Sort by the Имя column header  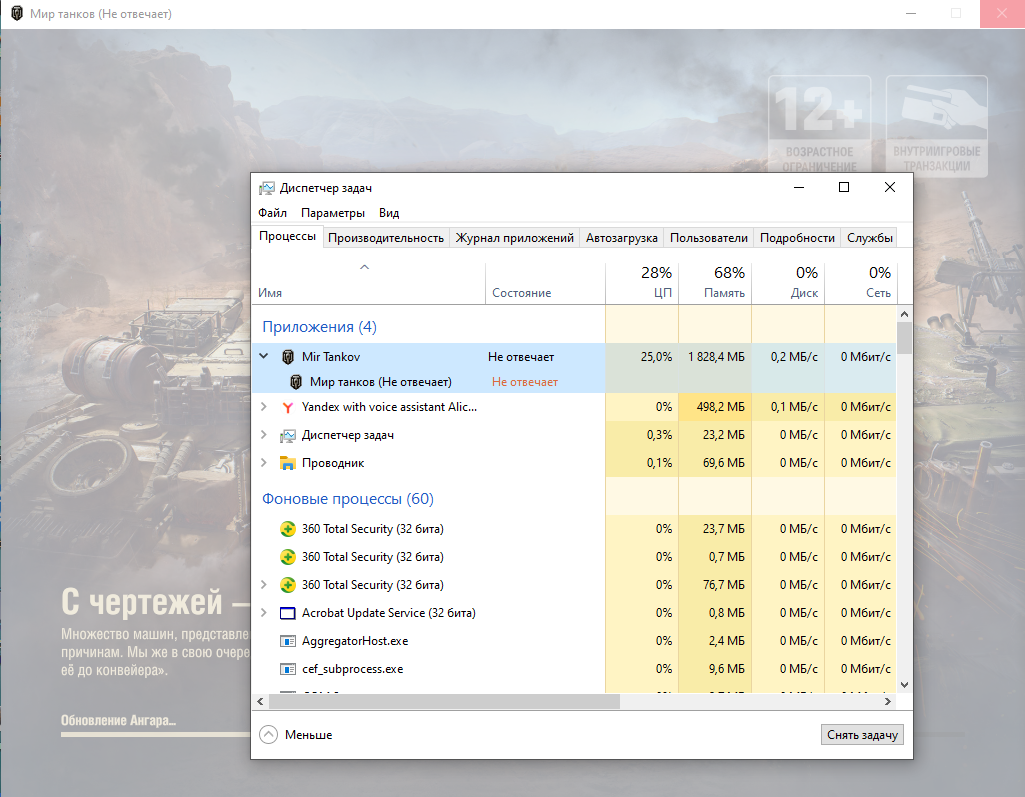pyautogui.click(x=369, y=284)
